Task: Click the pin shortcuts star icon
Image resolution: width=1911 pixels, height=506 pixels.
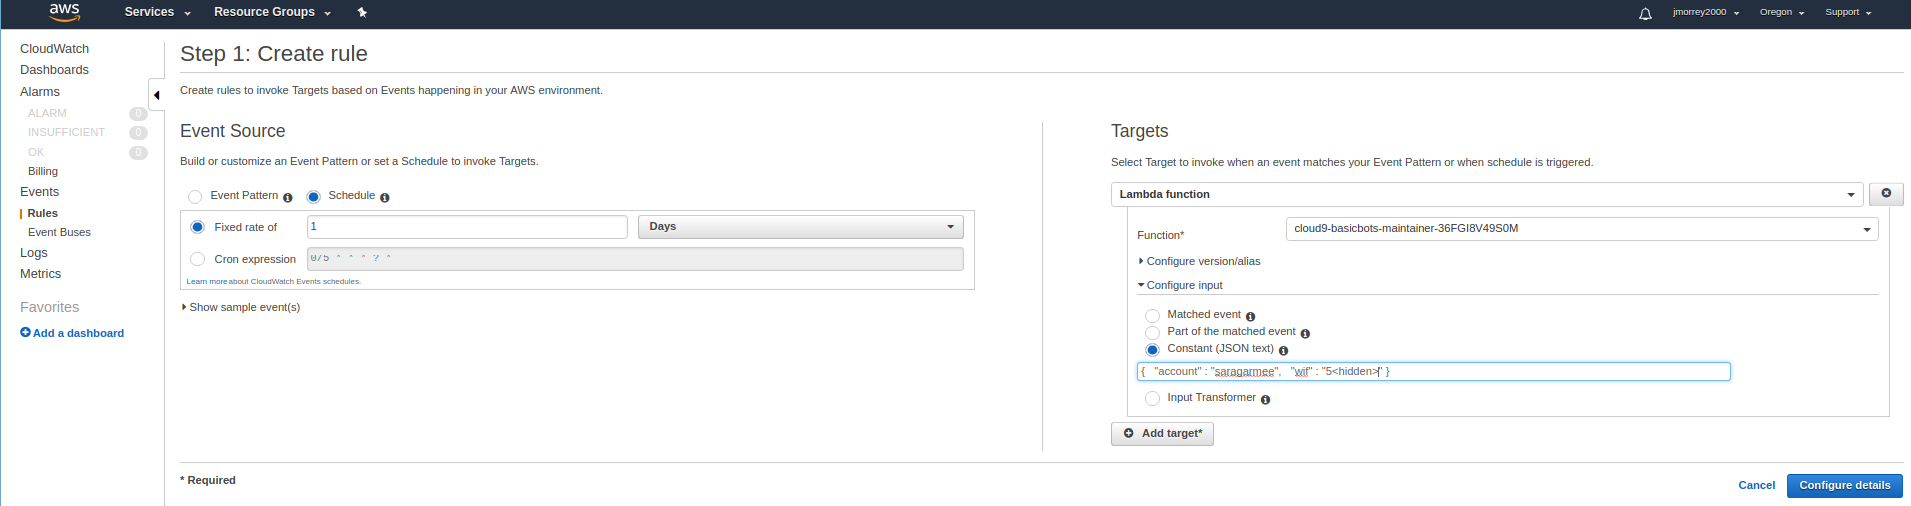Action: click(x=362, y=12)
